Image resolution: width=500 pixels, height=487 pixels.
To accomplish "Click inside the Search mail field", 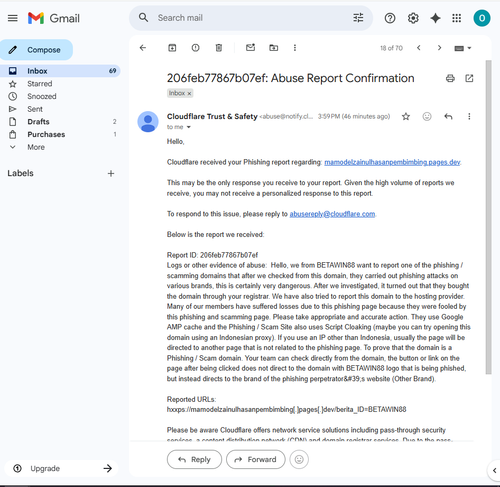I will pyautogui.click(x=250, y=18).
